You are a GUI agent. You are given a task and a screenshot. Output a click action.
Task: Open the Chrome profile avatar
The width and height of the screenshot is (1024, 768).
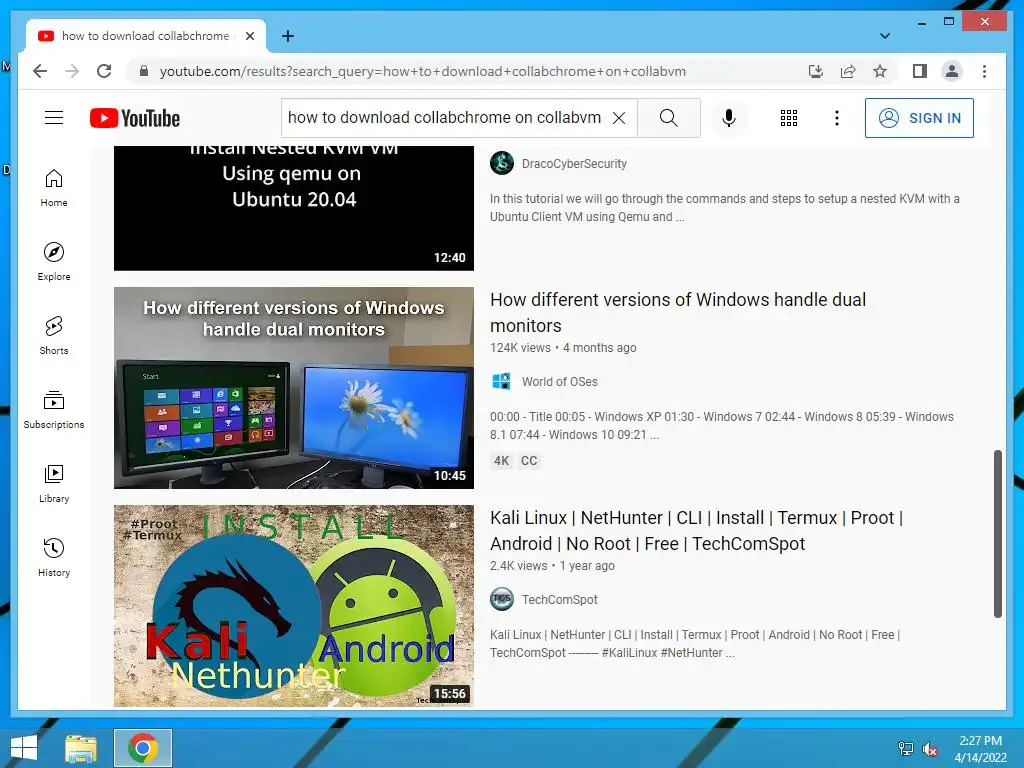(x=952, y=71)
